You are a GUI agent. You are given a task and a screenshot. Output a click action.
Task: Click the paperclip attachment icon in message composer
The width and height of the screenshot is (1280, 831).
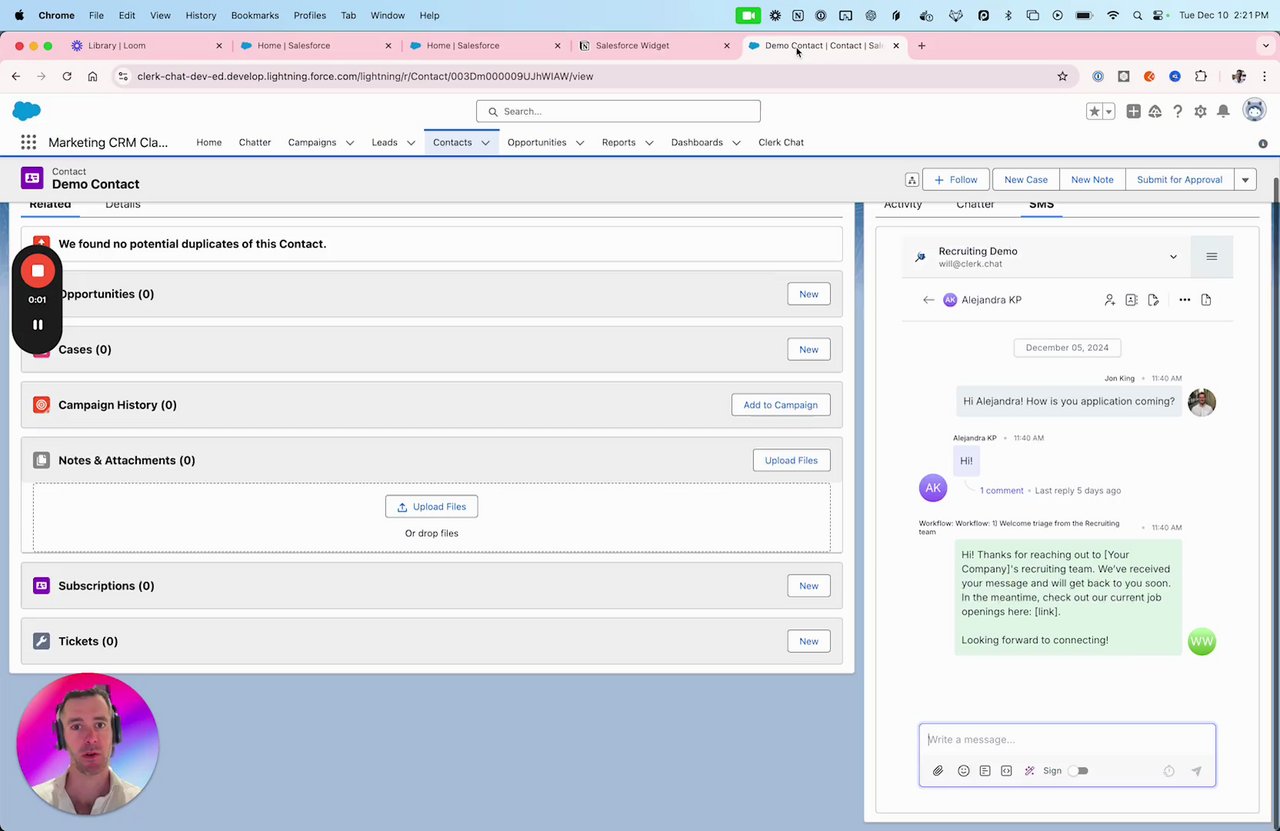point(938,771)
